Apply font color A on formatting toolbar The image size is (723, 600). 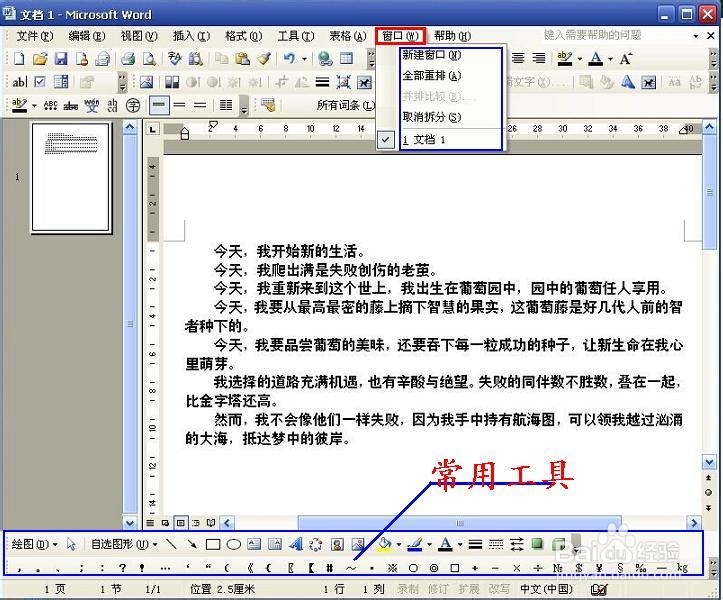(596, 59)
